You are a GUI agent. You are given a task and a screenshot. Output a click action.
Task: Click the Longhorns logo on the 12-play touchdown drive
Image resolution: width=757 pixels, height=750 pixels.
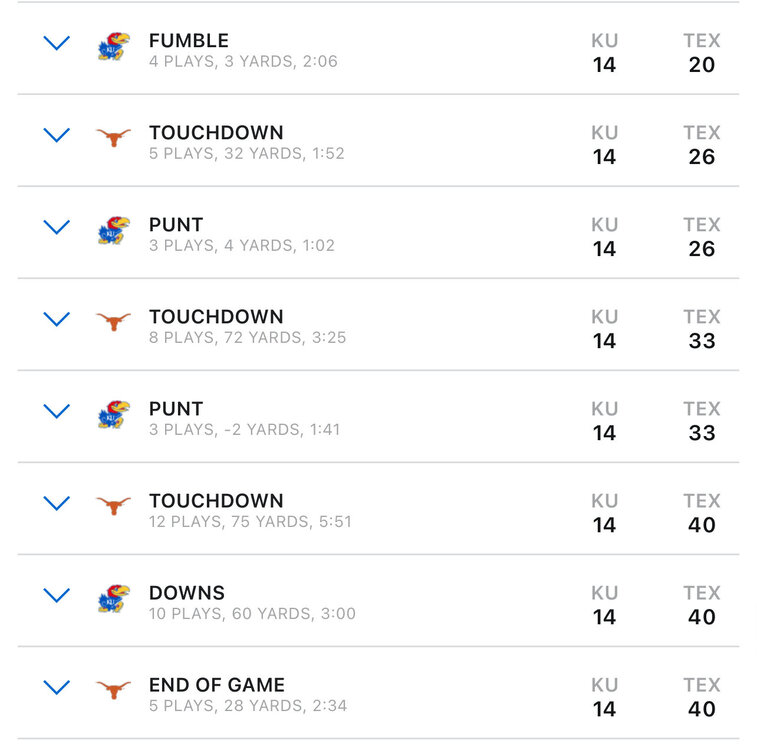click(113, 506)
